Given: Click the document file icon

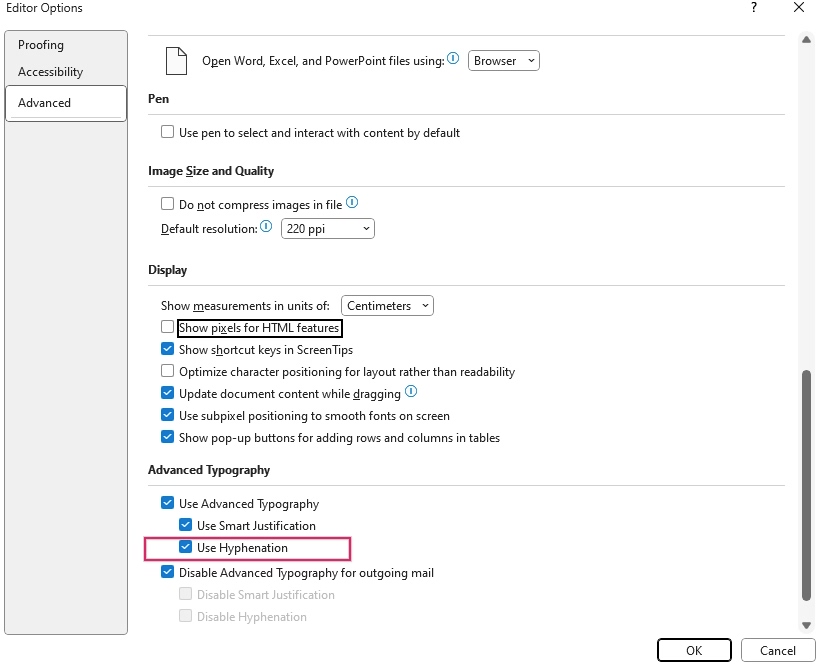Looking at the screenshot, I should point(176,61).
